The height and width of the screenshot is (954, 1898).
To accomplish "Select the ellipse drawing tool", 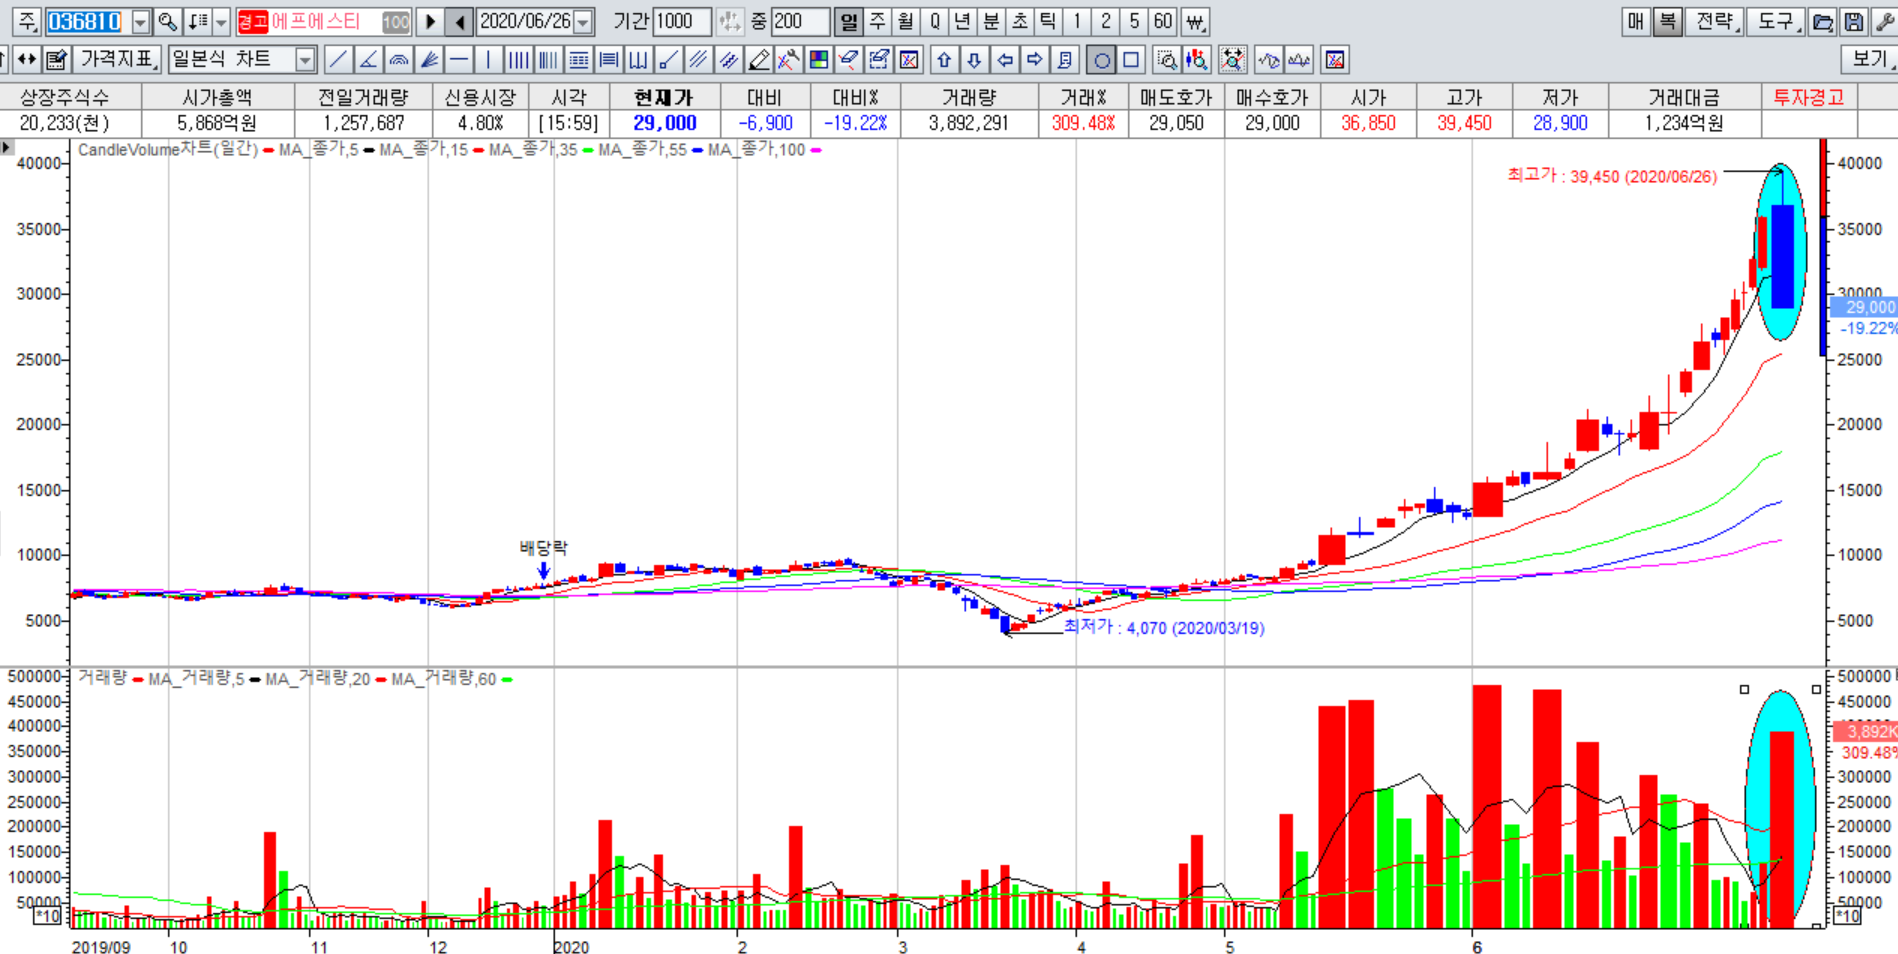I will pyautogui.click(x=1101, y=60).
